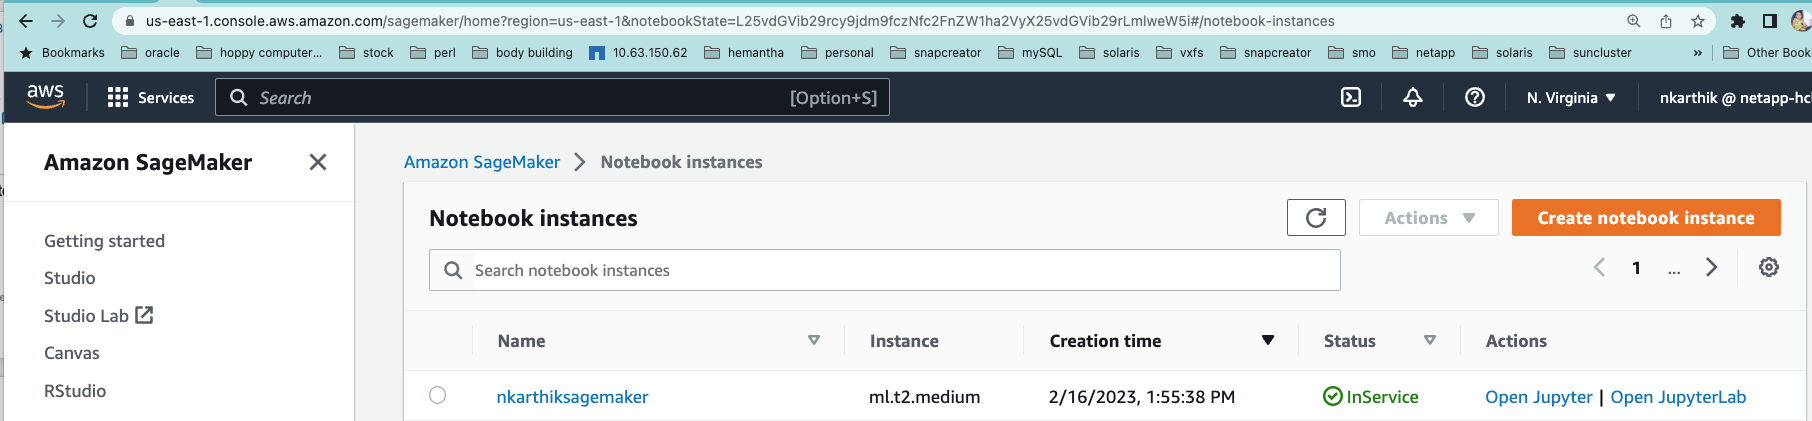The image size is (1812, 421).
Task: Open the notifications bell
Action: pyautogui.click(x=1413, y=97)
